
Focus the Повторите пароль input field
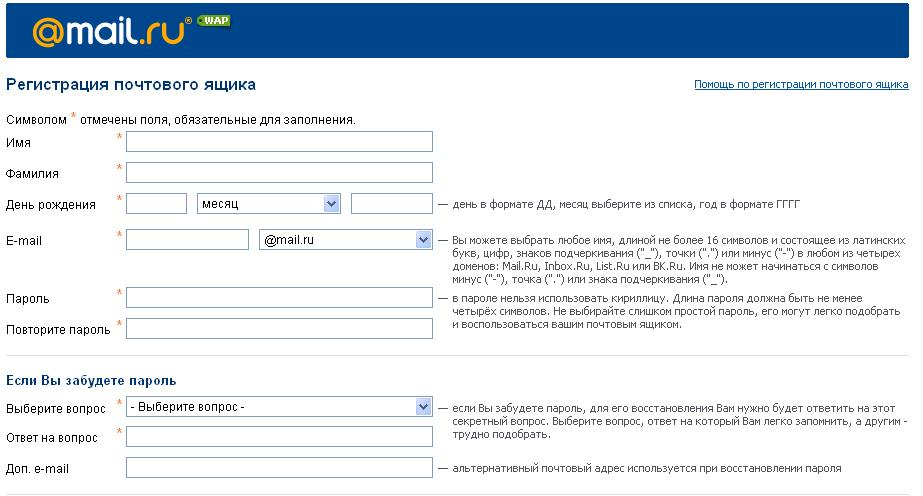point(279,328)
